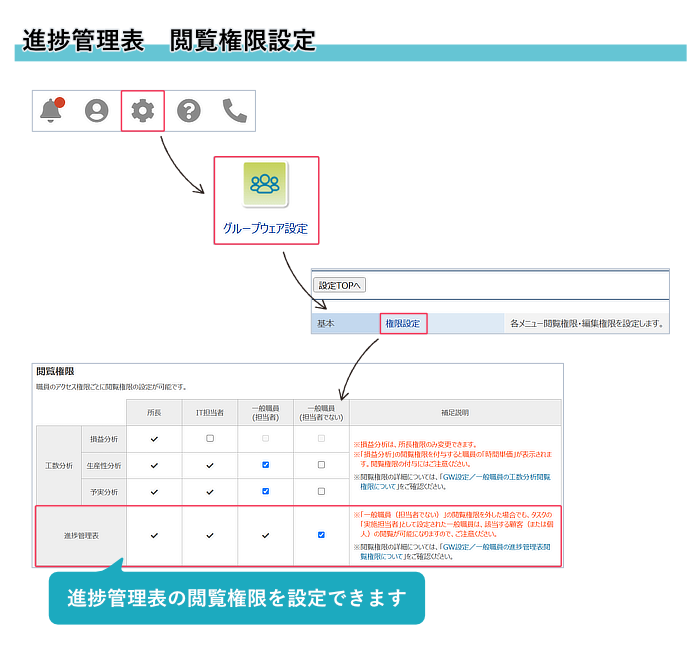This screenshot has width=700, height=650.
Task: Click the user account profile icon
Action: [x=96, y=110]
